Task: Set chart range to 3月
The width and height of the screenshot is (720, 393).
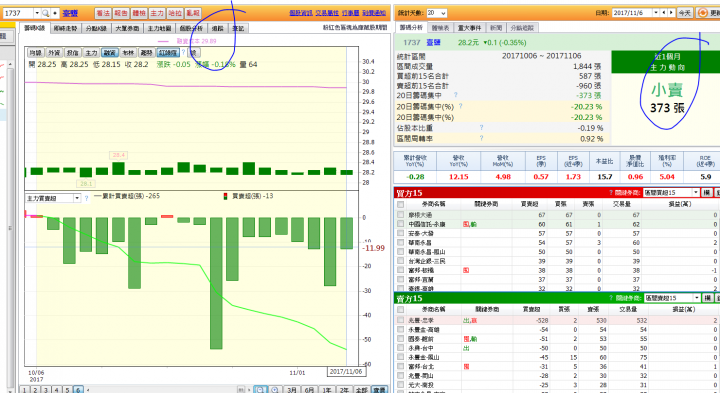Action: click(292, 390)
